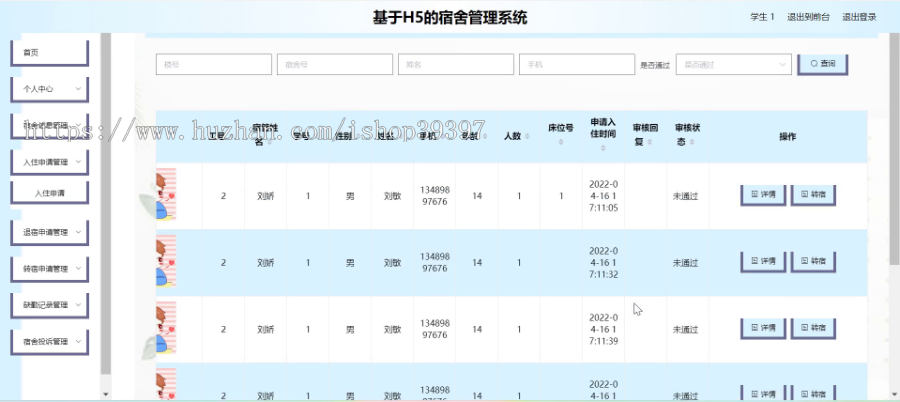Expand the 退宿申请管理 sidebar menu

pyautogui.click(x=49, y=233)
